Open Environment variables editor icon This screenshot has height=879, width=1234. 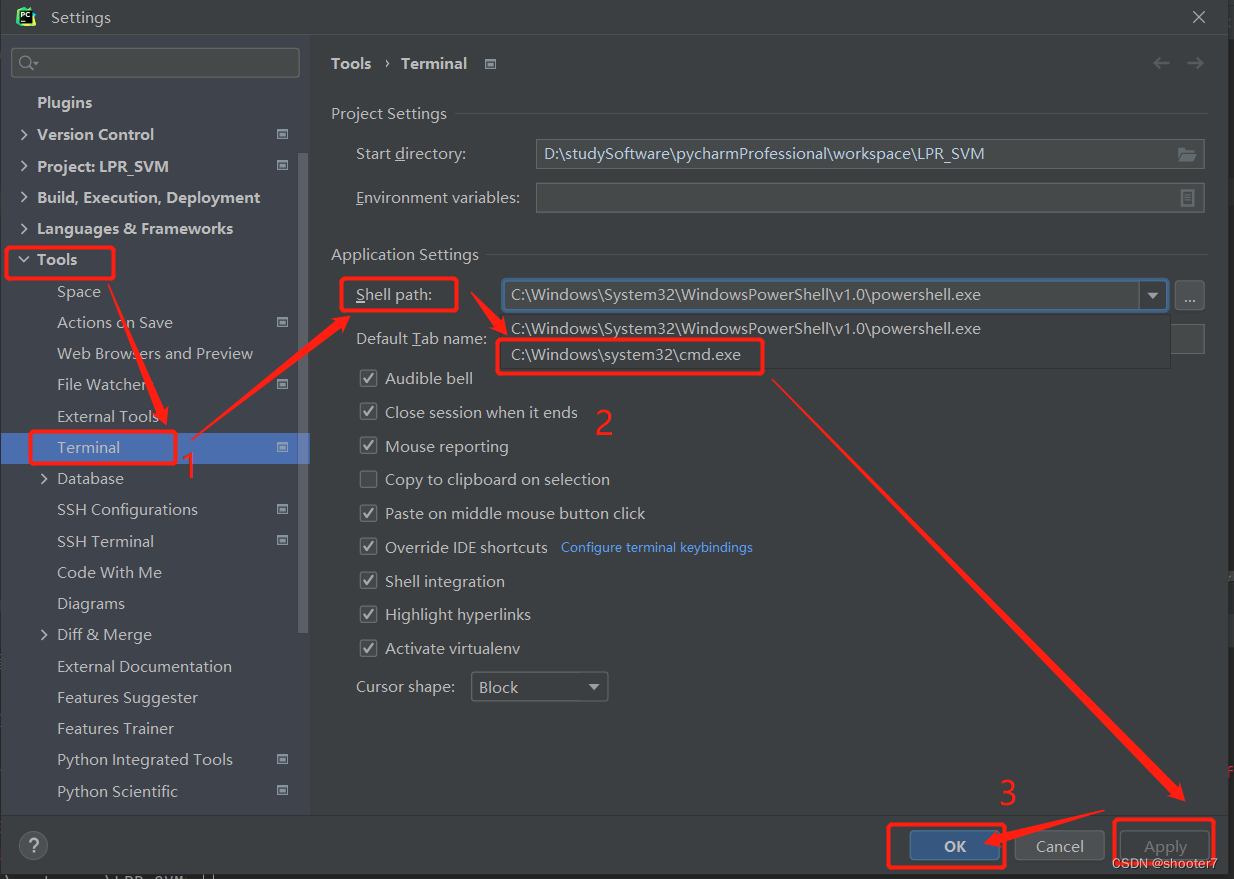pos(1187,198)
